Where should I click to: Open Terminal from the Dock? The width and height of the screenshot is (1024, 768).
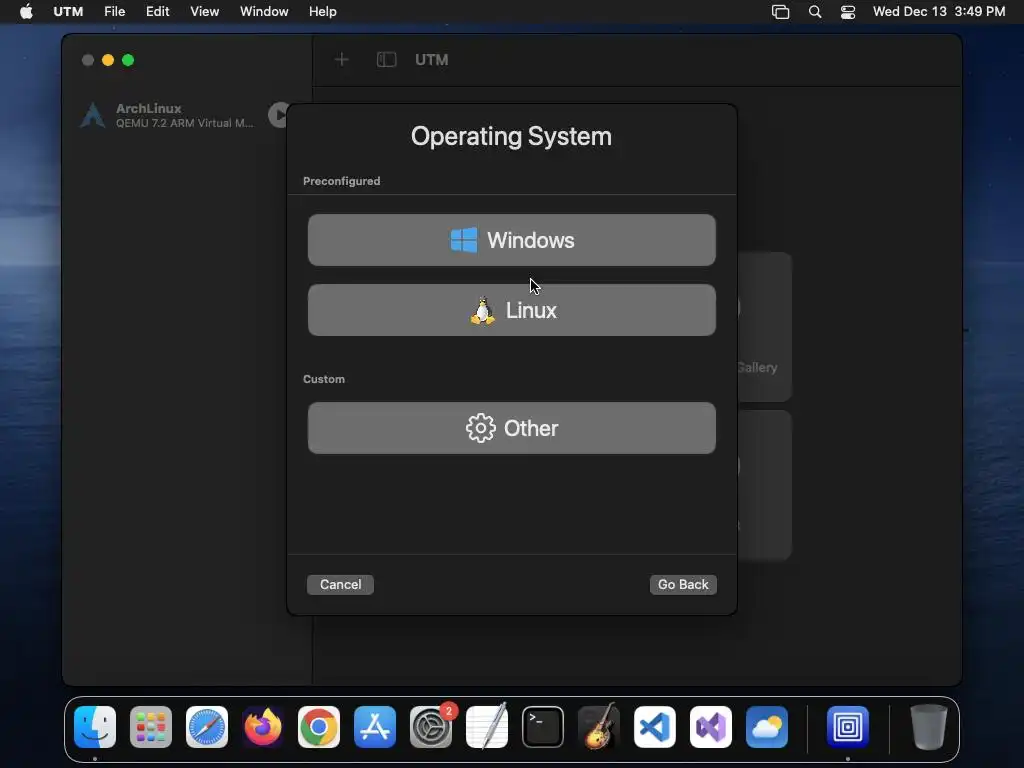[543, 727]
